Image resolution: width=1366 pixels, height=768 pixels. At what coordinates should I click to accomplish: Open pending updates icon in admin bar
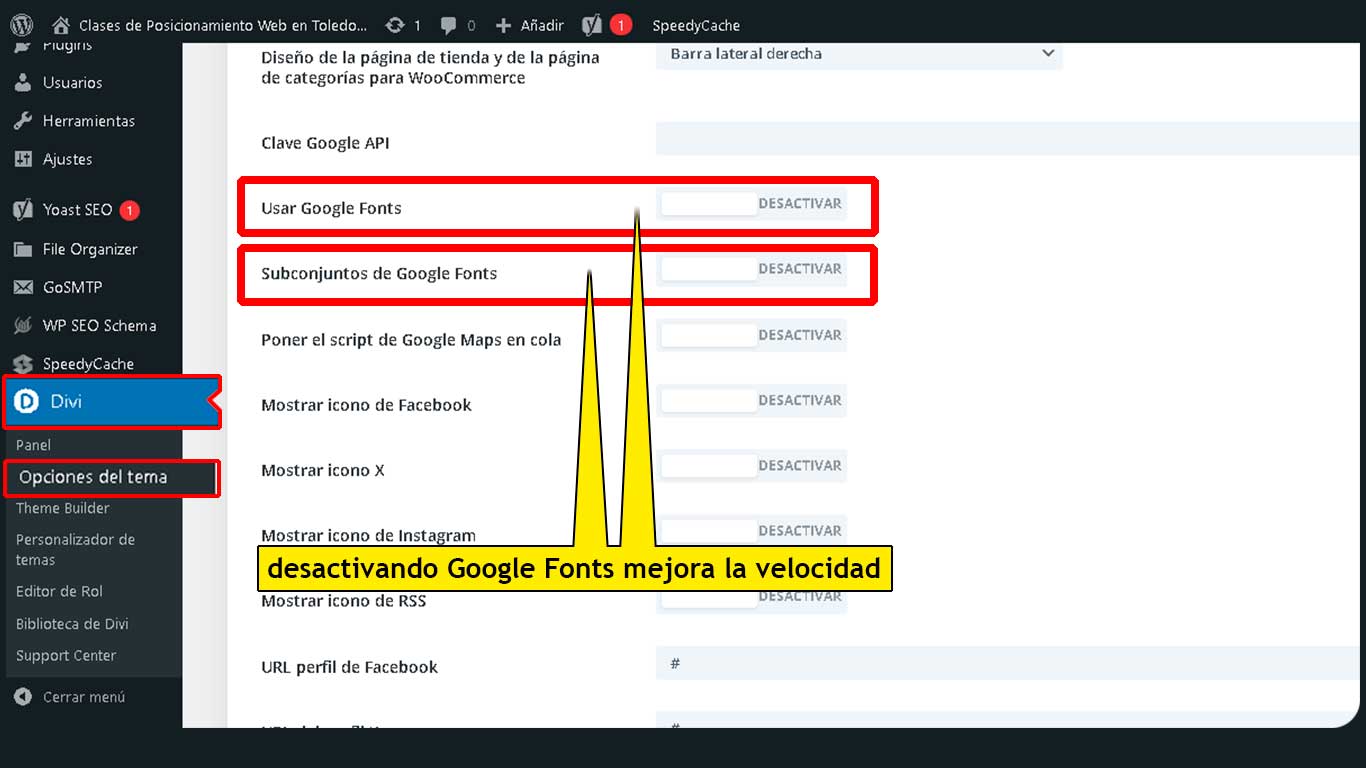tap(395, 25)
